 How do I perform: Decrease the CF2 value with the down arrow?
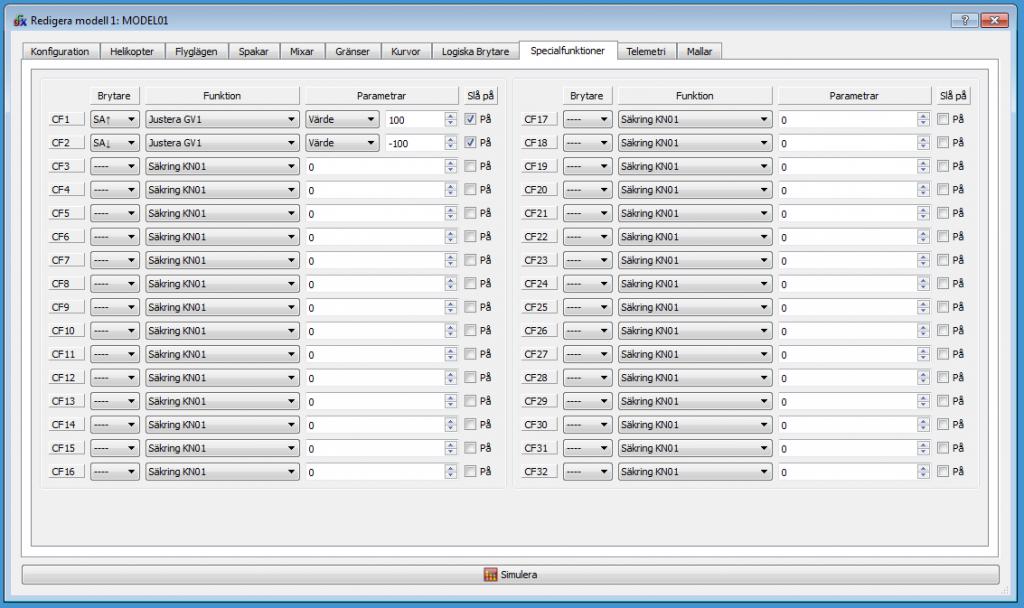pyautogui.click(x=451, y=146)
